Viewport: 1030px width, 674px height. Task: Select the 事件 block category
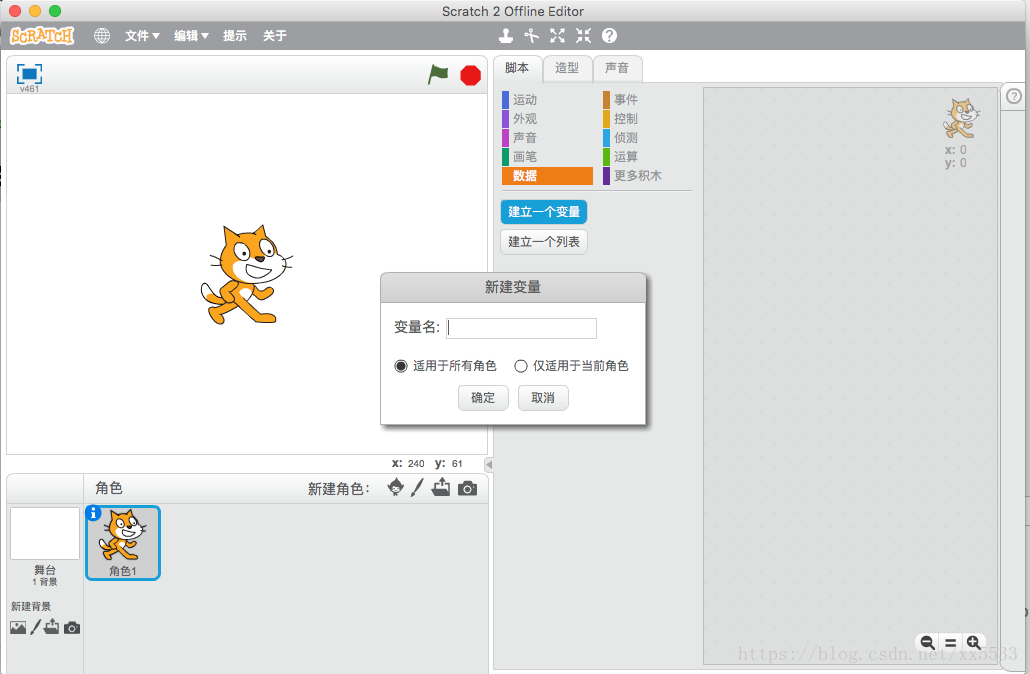click(647, 100)
